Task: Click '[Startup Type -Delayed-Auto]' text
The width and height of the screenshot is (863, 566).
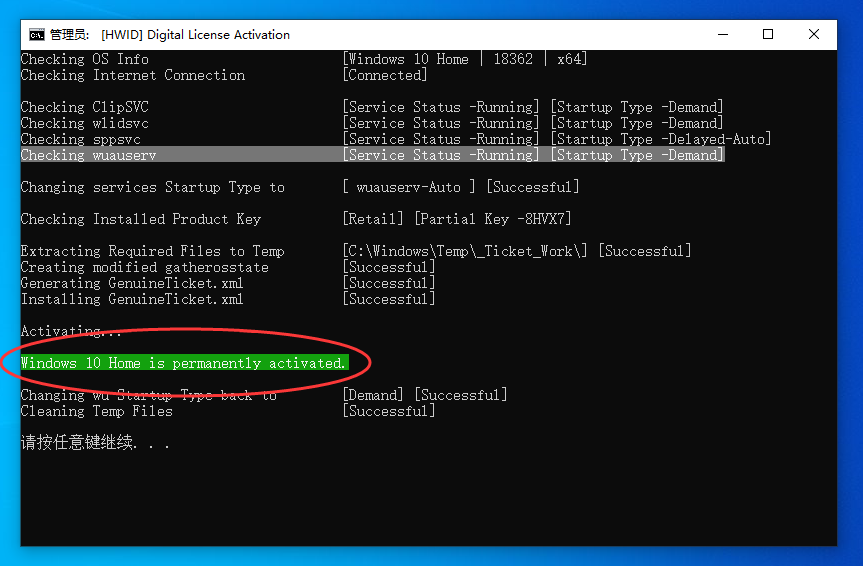Action: (x=661, y=139)
